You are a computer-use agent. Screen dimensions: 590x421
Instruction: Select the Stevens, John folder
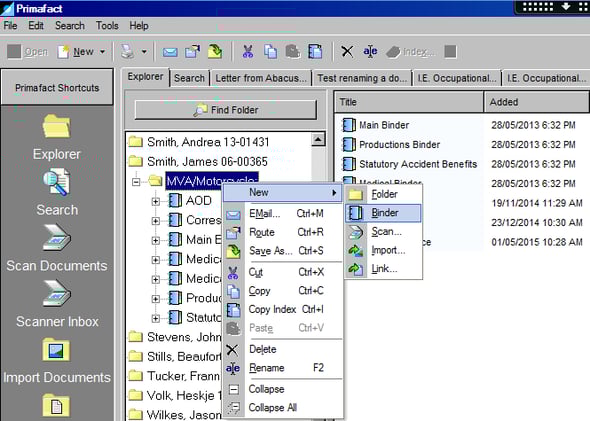(175, 337)
